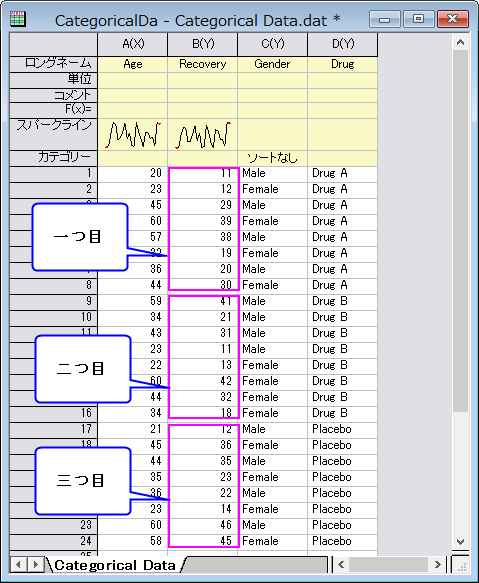Click the ソートなし category cell
The image size is (479, 583).
tap(273, 158)
